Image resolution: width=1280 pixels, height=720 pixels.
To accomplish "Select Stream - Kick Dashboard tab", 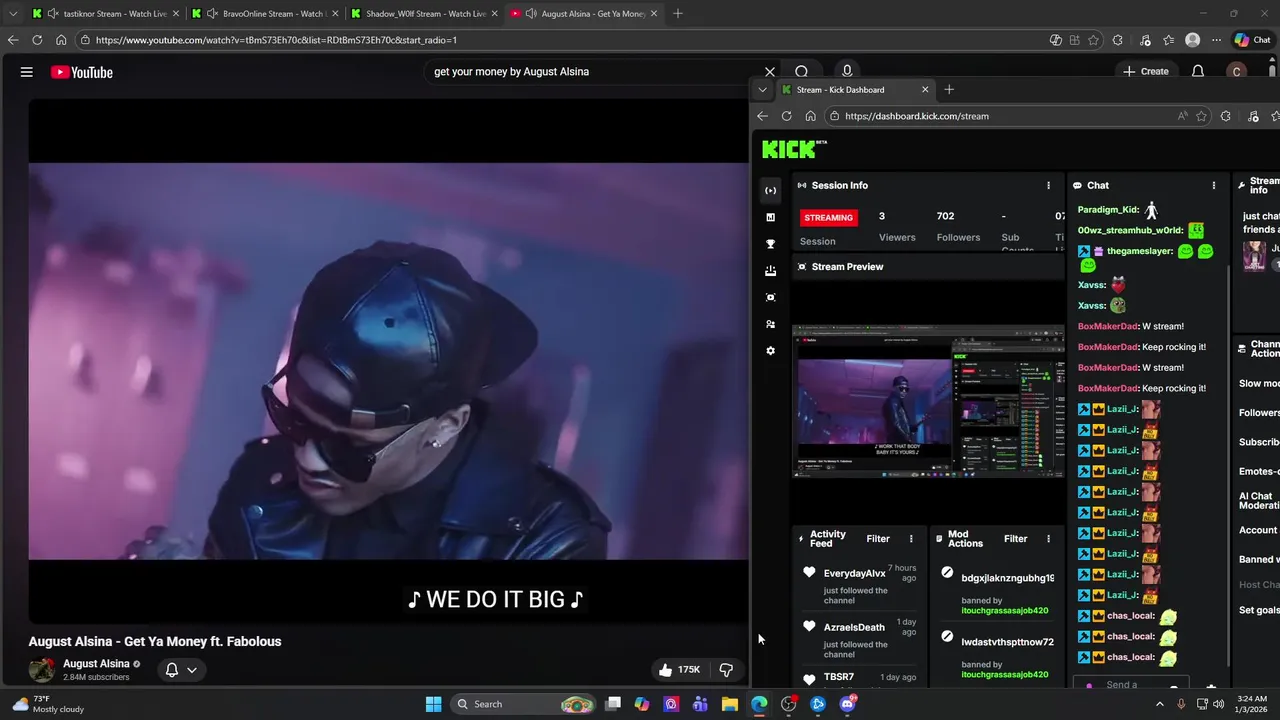I will click(x=855, y=90).
